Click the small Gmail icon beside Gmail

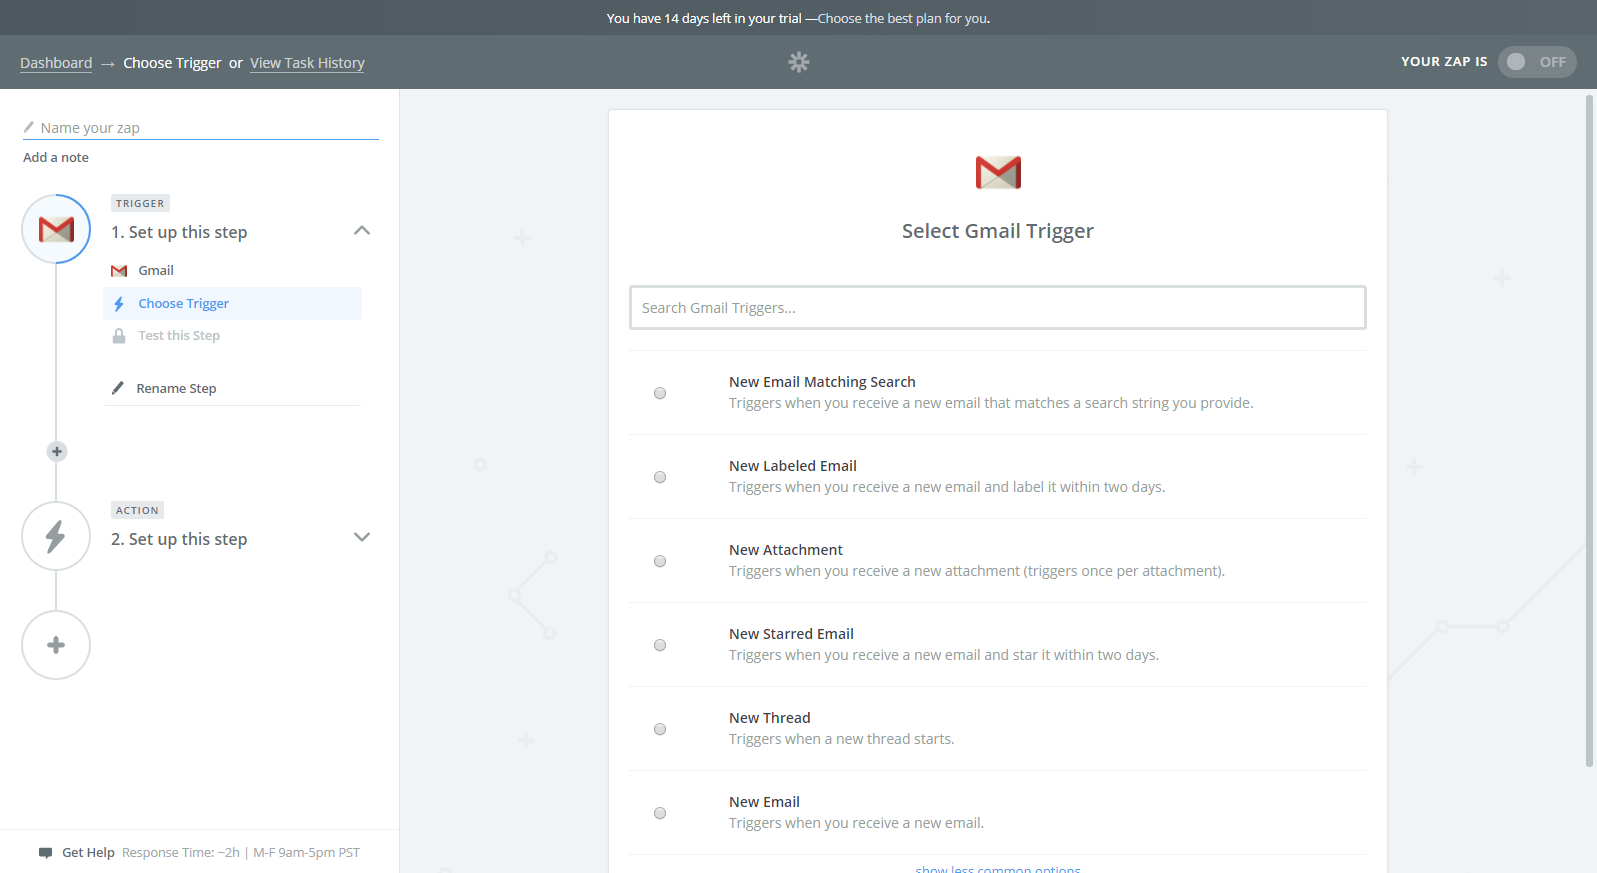coord(119,271)
